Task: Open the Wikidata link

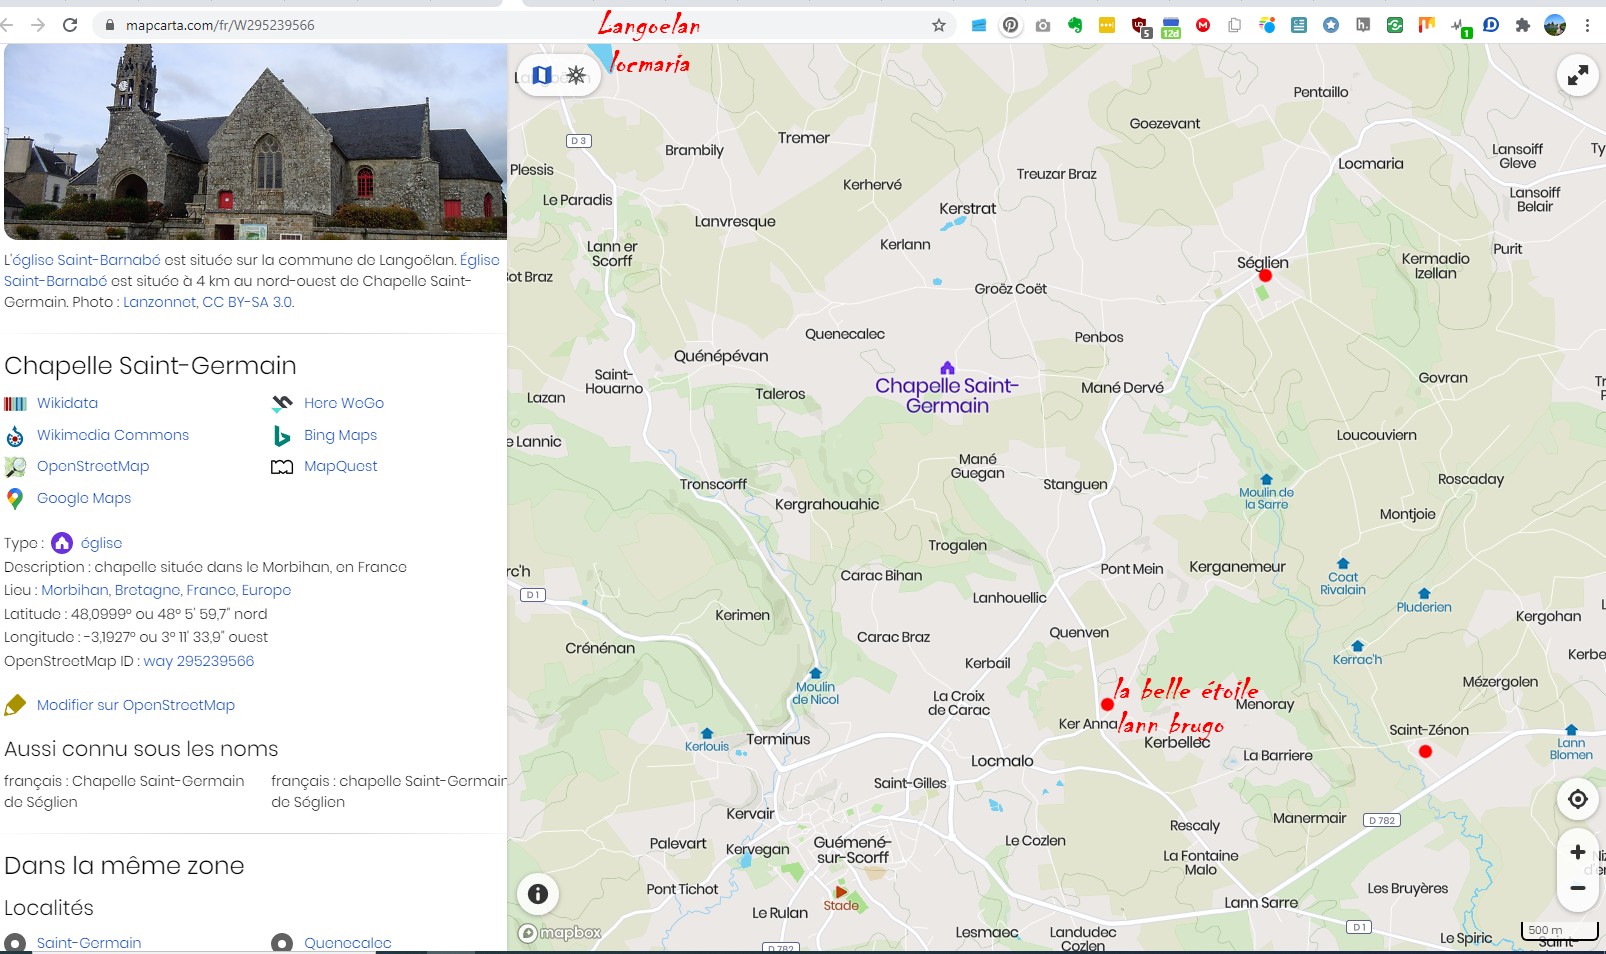Action: (67, 403)
